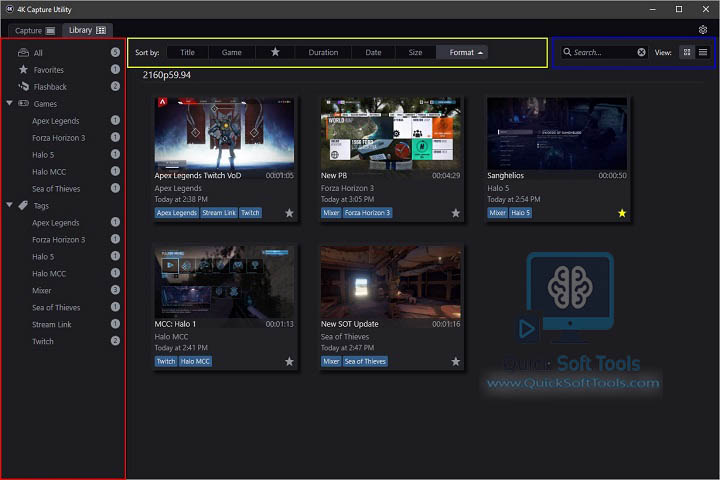Click Twitch tag on Apex Legends clip
The height and width of the screenshot is (480, 720).
pos(250,213)
